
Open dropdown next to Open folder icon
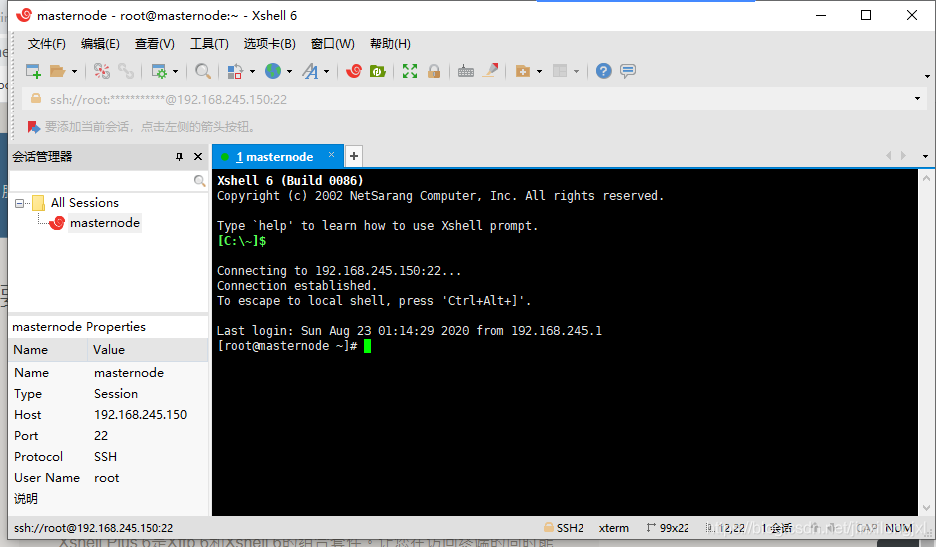(x=74, y=72)
